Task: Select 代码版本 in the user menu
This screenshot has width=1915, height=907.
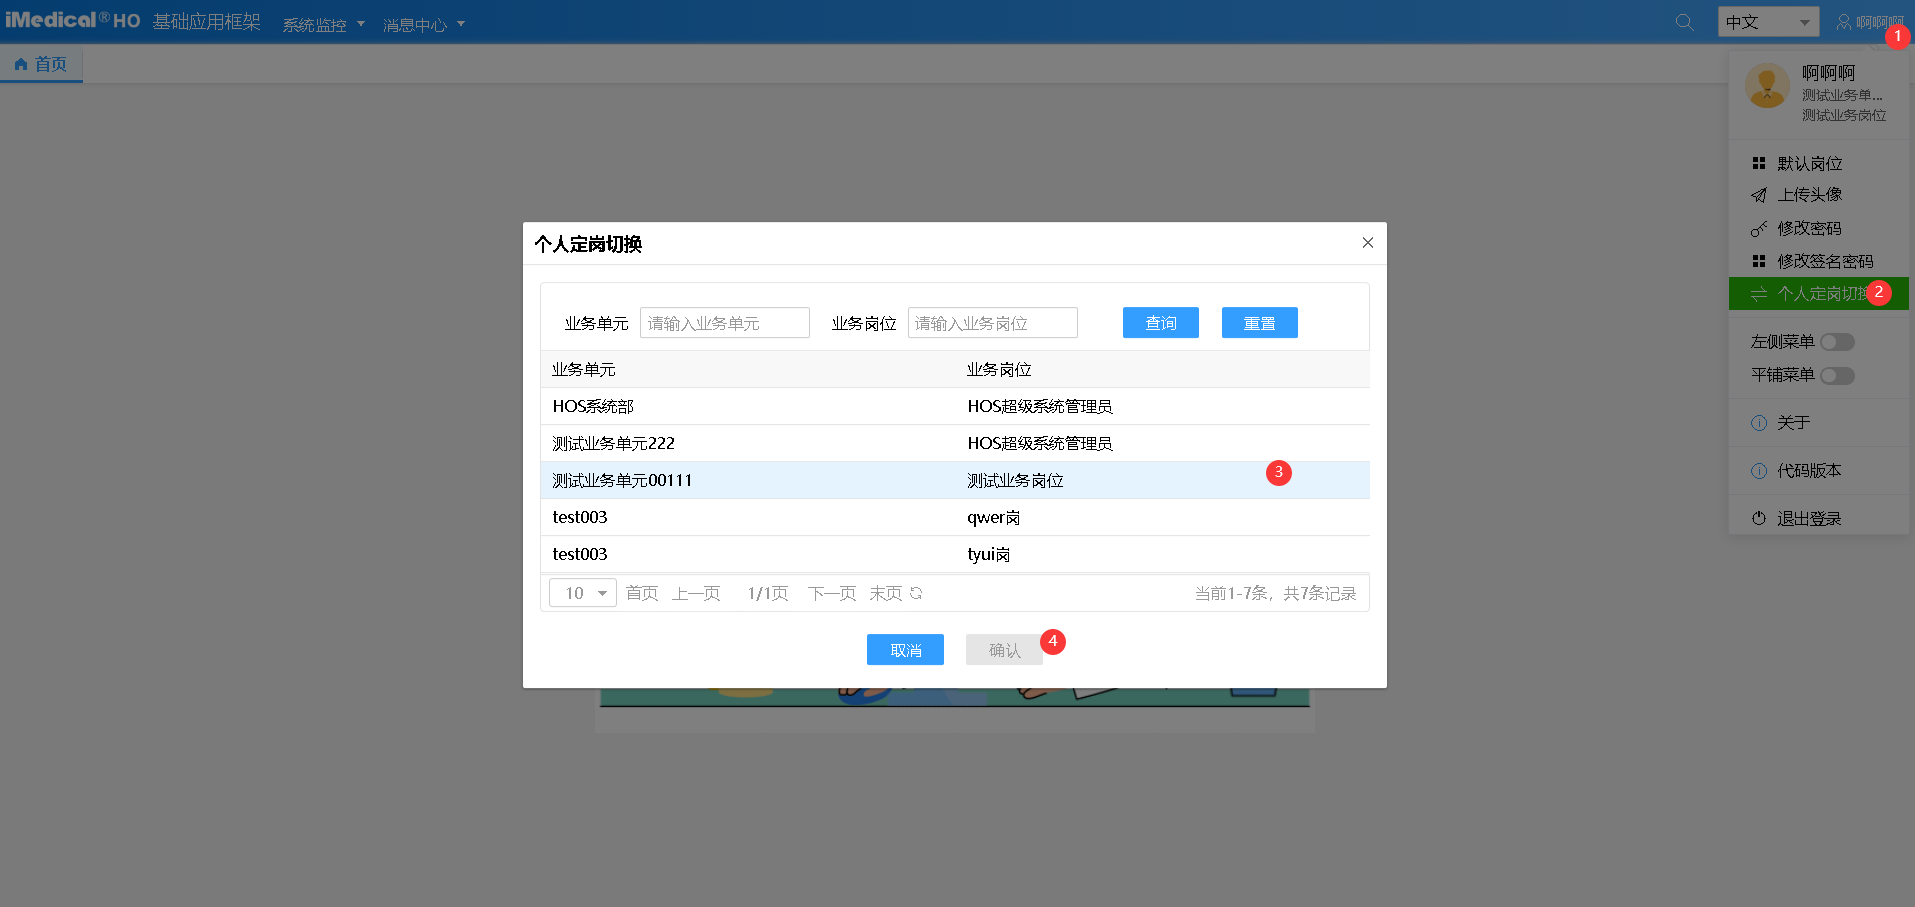Action: click(x=1810, y=470)
